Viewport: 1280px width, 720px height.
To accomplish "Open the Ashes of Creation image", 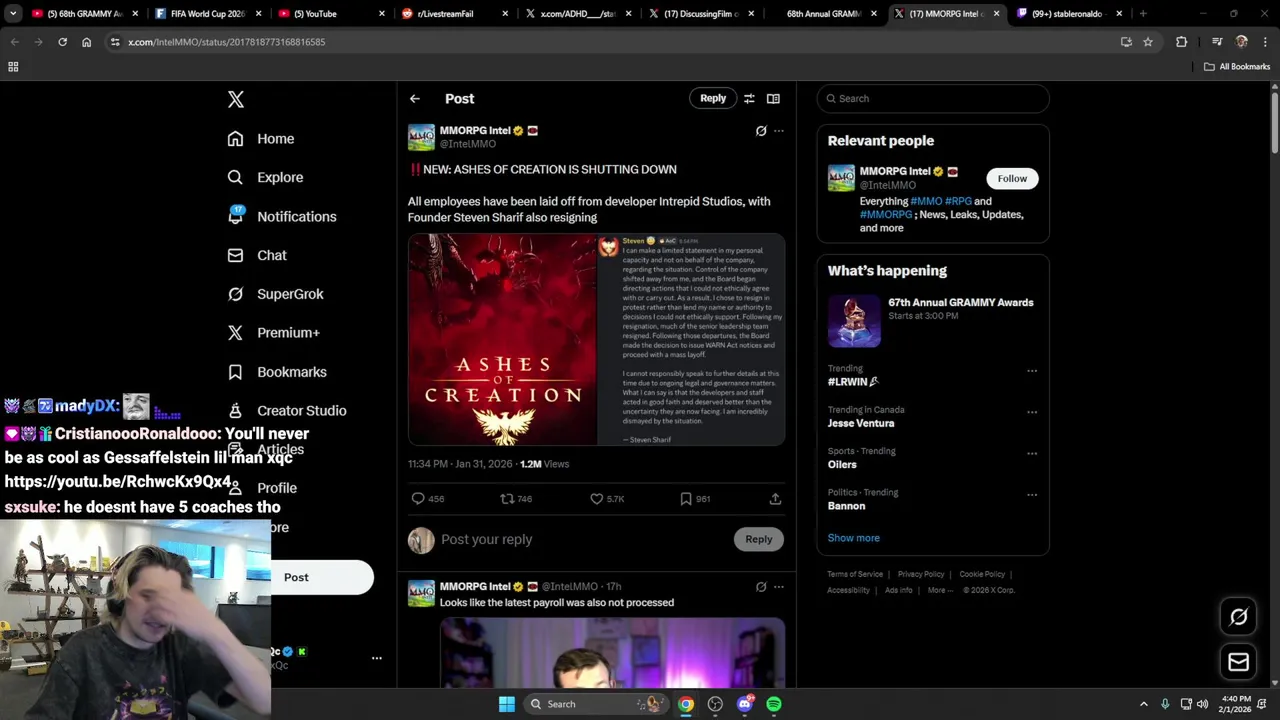I will point(502,339).
